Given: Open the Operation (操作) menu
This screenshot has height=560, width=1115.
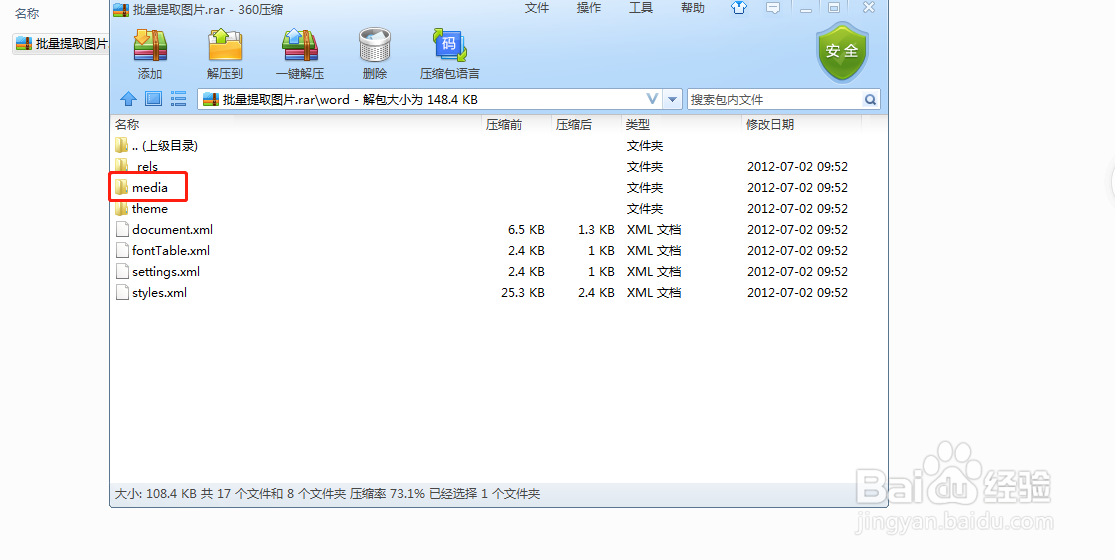Looking at the screenshot, I should [589, 8].
